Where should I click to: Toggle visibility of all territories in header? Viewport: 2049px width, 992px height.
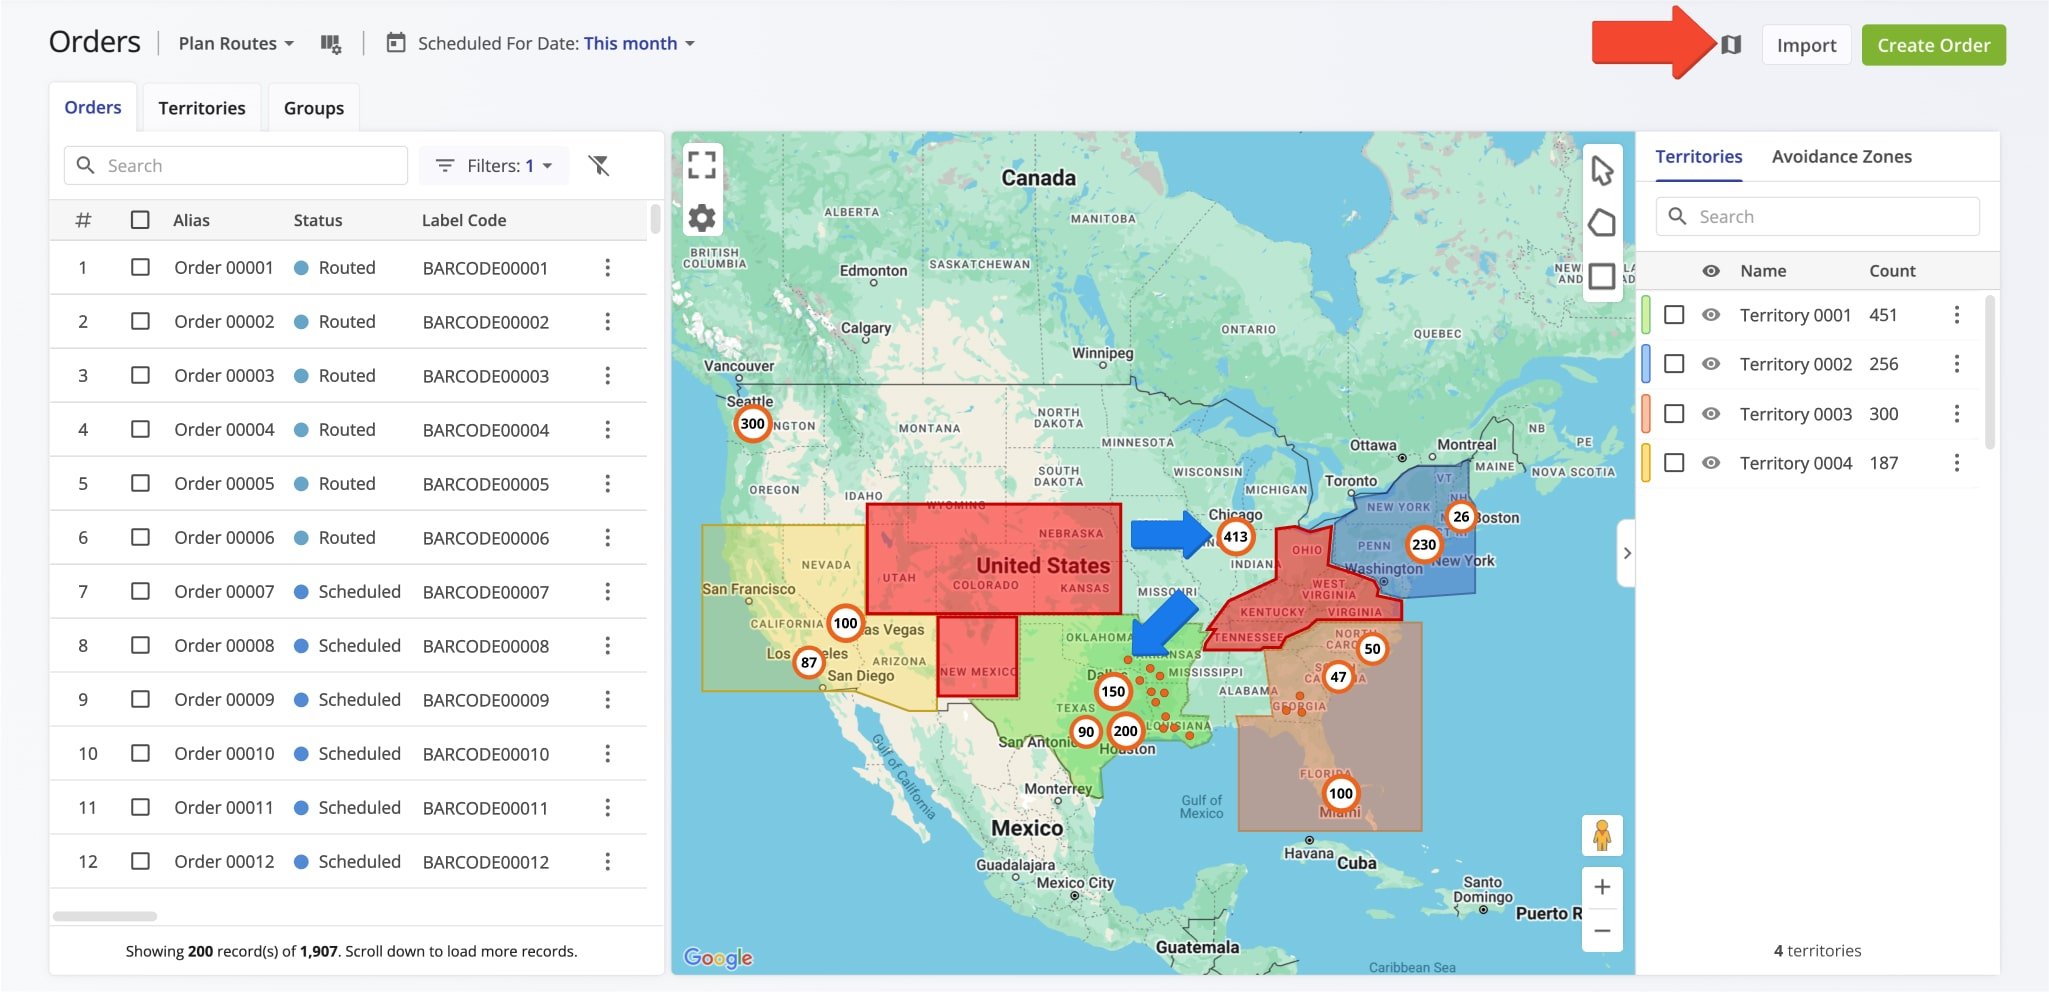[x=1711, y=271]
